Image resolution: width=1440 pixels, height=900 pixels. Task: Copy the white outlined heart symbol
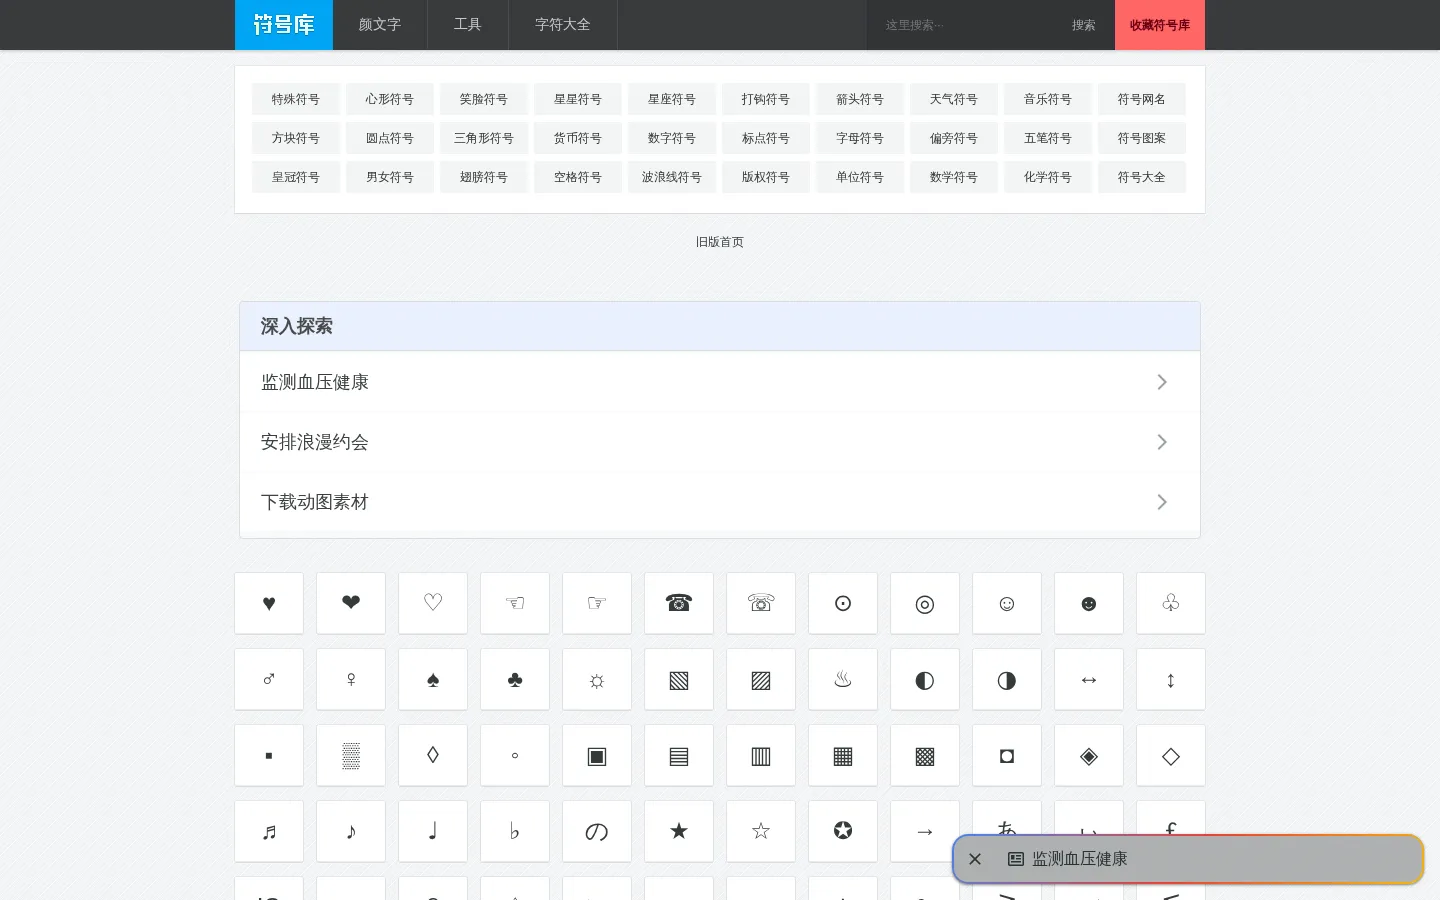click(433, 603)
